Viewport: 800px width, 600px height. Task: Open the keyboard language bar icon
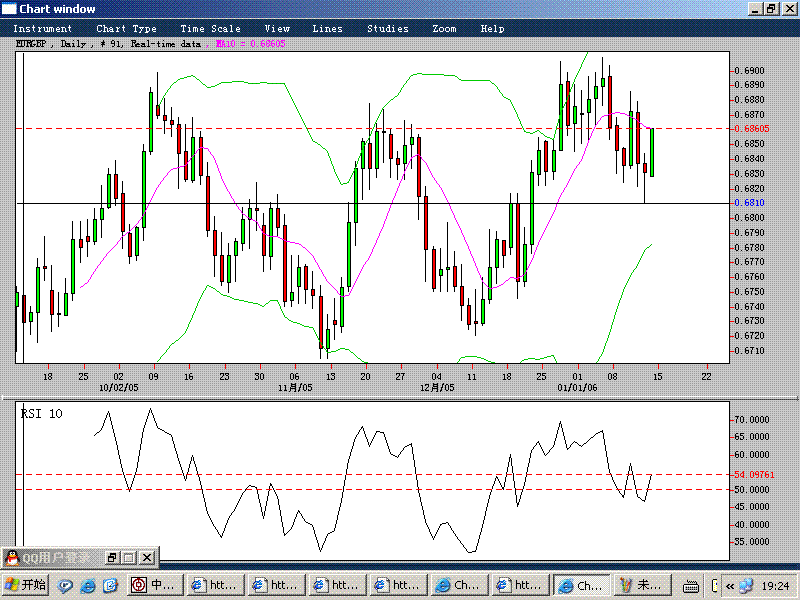[x=691, y=587]
